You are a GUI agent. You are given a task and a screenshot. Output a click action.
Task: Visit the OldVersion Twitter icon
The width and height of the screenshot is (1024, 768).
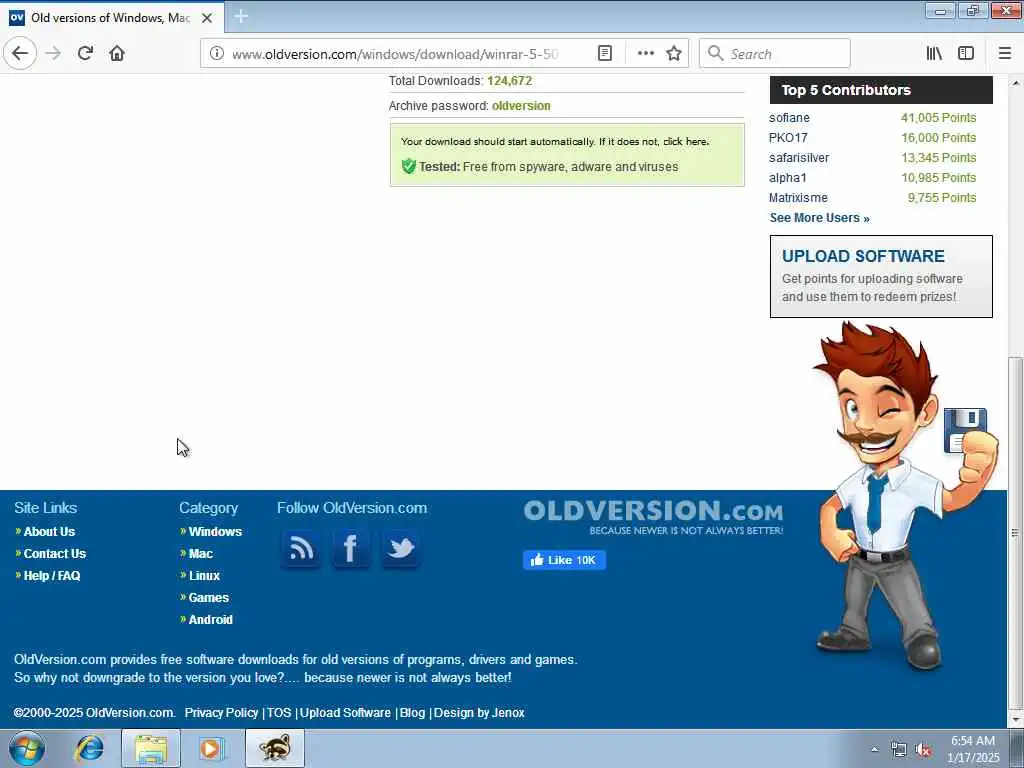[x=400, y=548]
